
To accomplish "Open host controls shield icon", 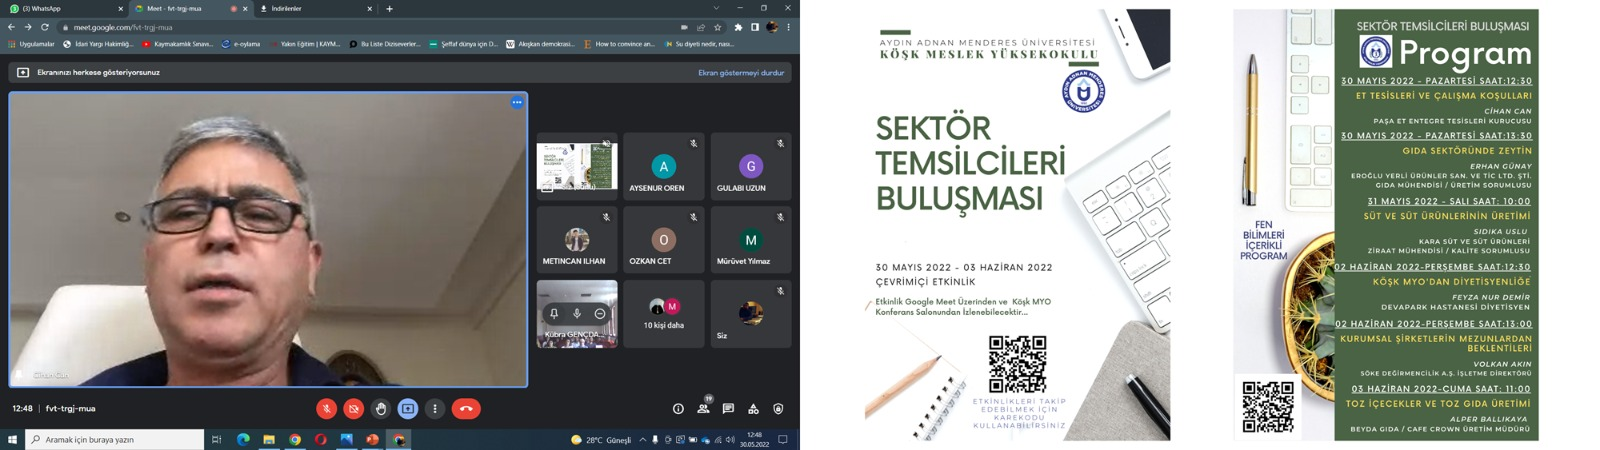I will coord(778,409).
